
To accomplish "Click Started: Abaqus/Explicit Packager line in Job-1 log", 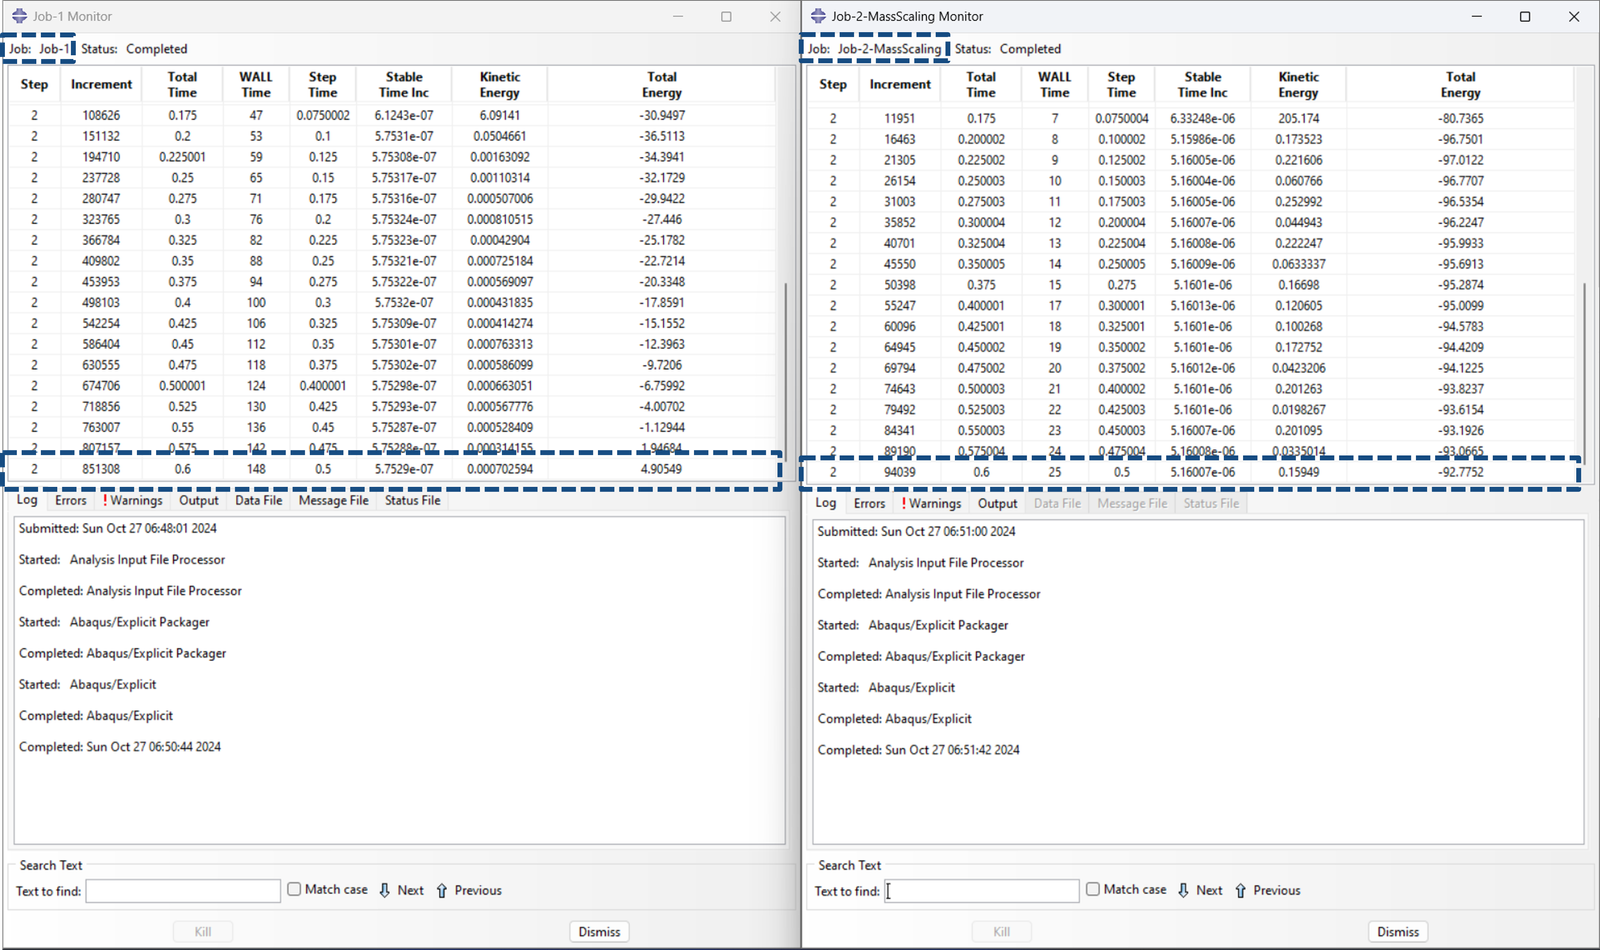I will click(114, 622).
